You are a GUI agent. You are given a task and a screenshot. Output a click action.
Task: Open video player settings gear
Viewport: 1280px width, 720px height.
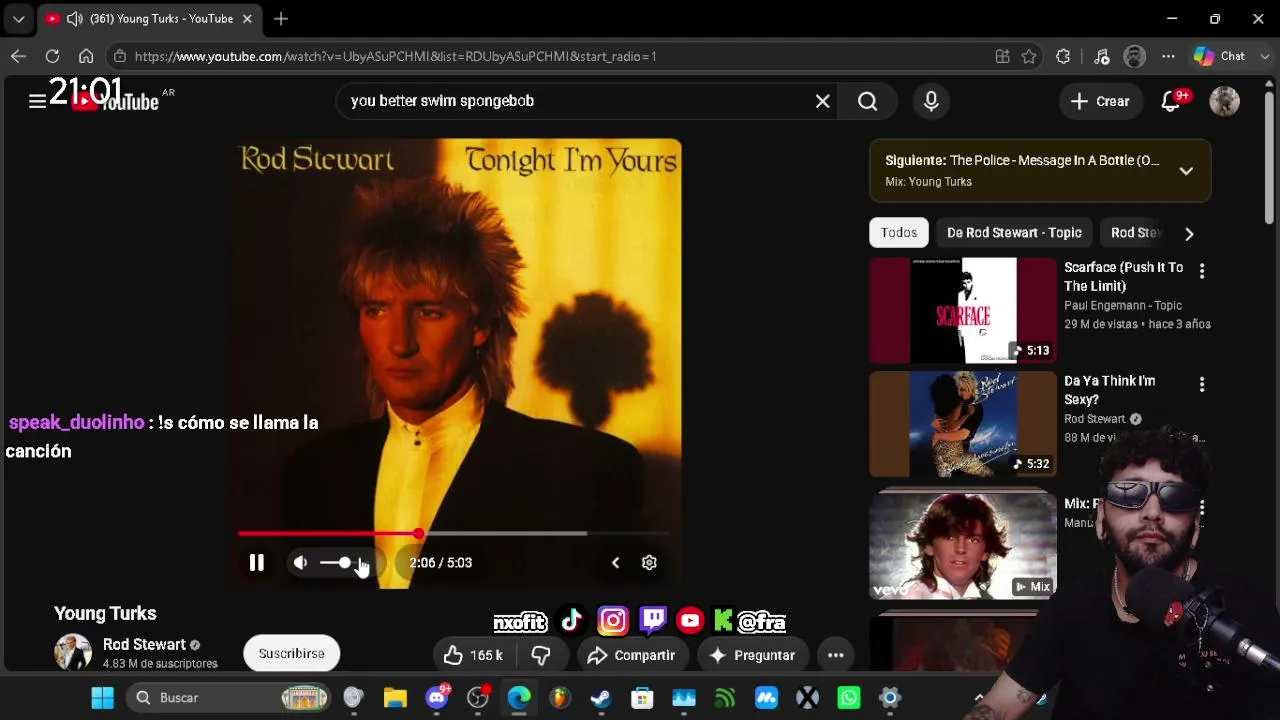click(x=649, y=563)
